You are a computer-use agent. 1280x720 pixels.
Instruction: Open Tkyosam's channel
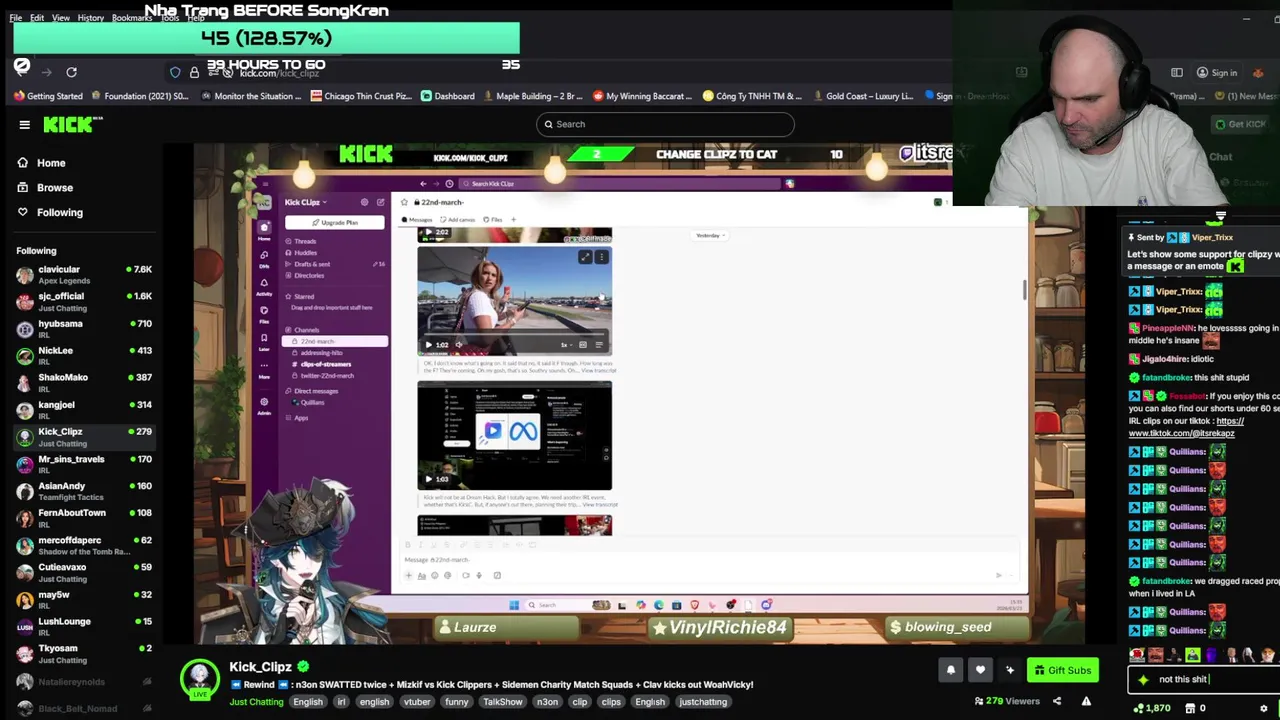[84, 653]
